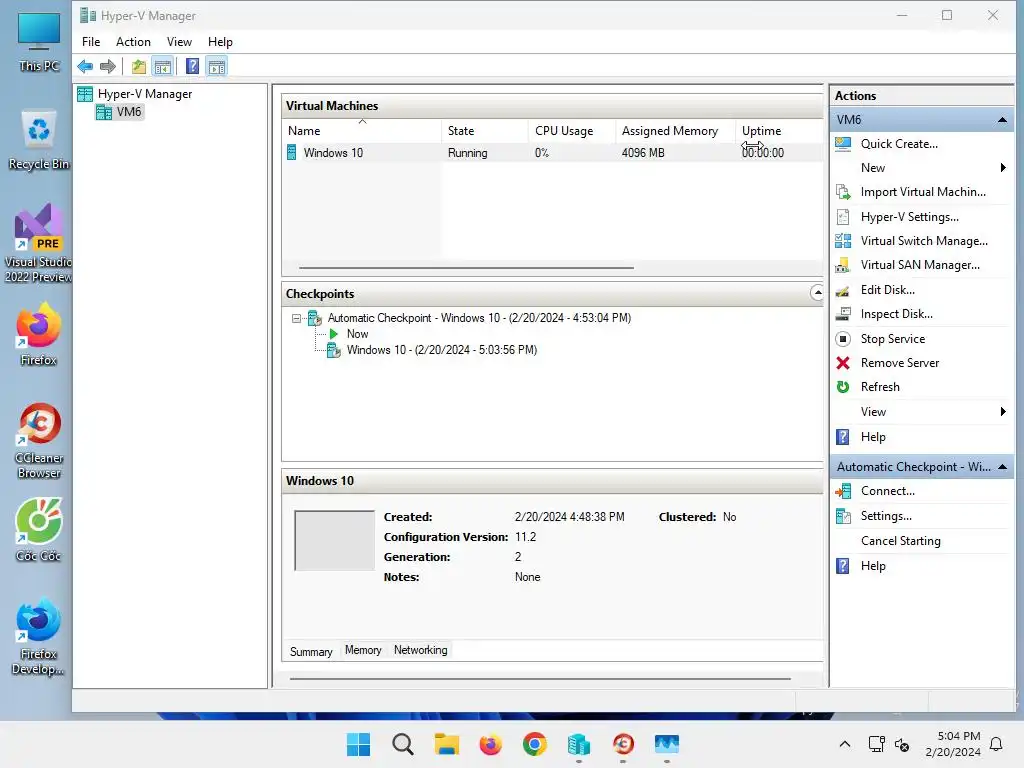Select the Cốc Cốc desktop shortcut
Viewport: 1024px width, 768px height.
39,530
